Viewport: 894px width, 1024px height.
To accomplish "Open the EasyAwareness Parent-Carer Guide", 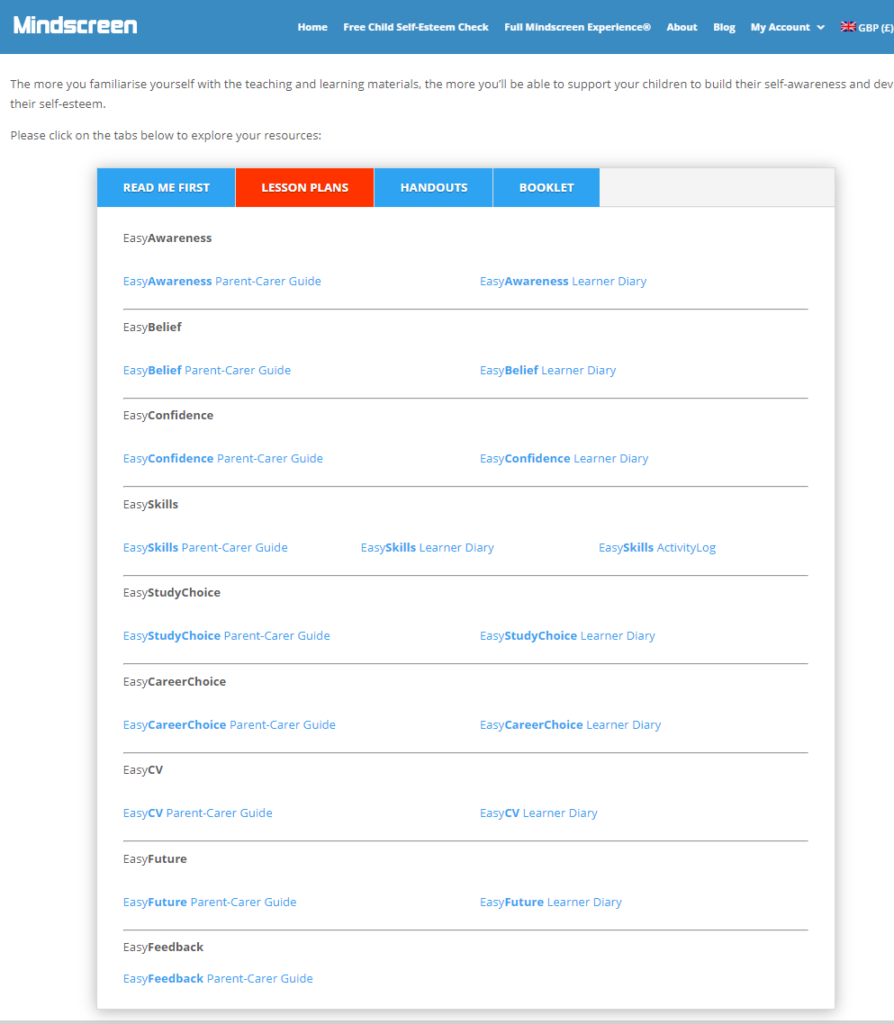I will (x=221, y=281).
